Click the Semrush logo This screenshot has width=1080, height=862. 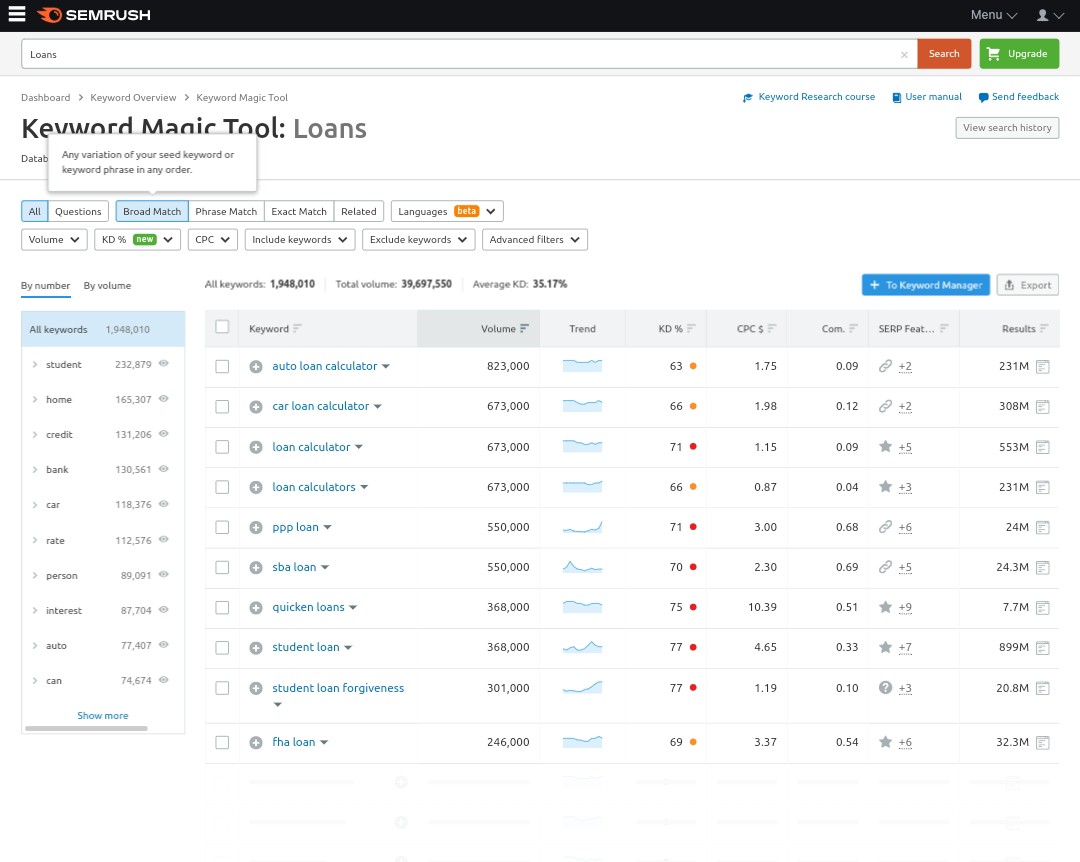[x=94, y=14]
